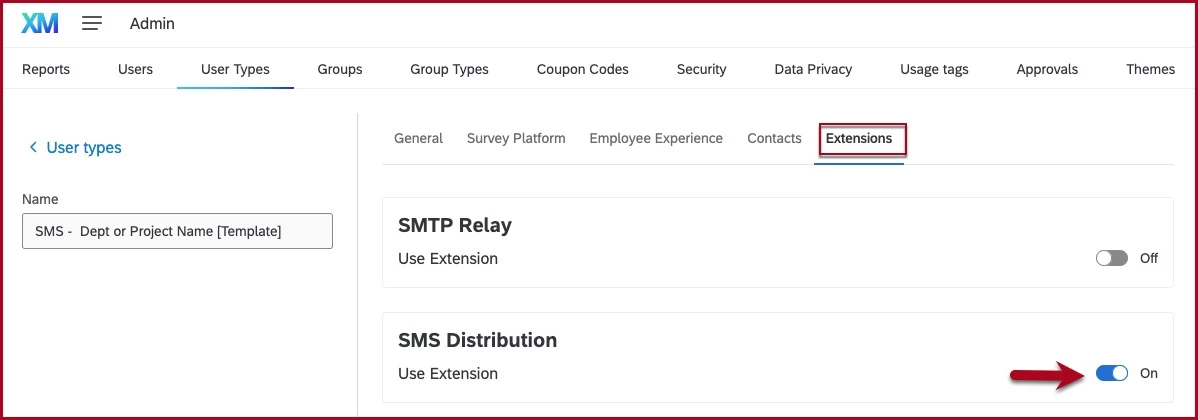Open the Groups admin tab
This screenshot has width=1198, height=420.
[x=340, y=69]
